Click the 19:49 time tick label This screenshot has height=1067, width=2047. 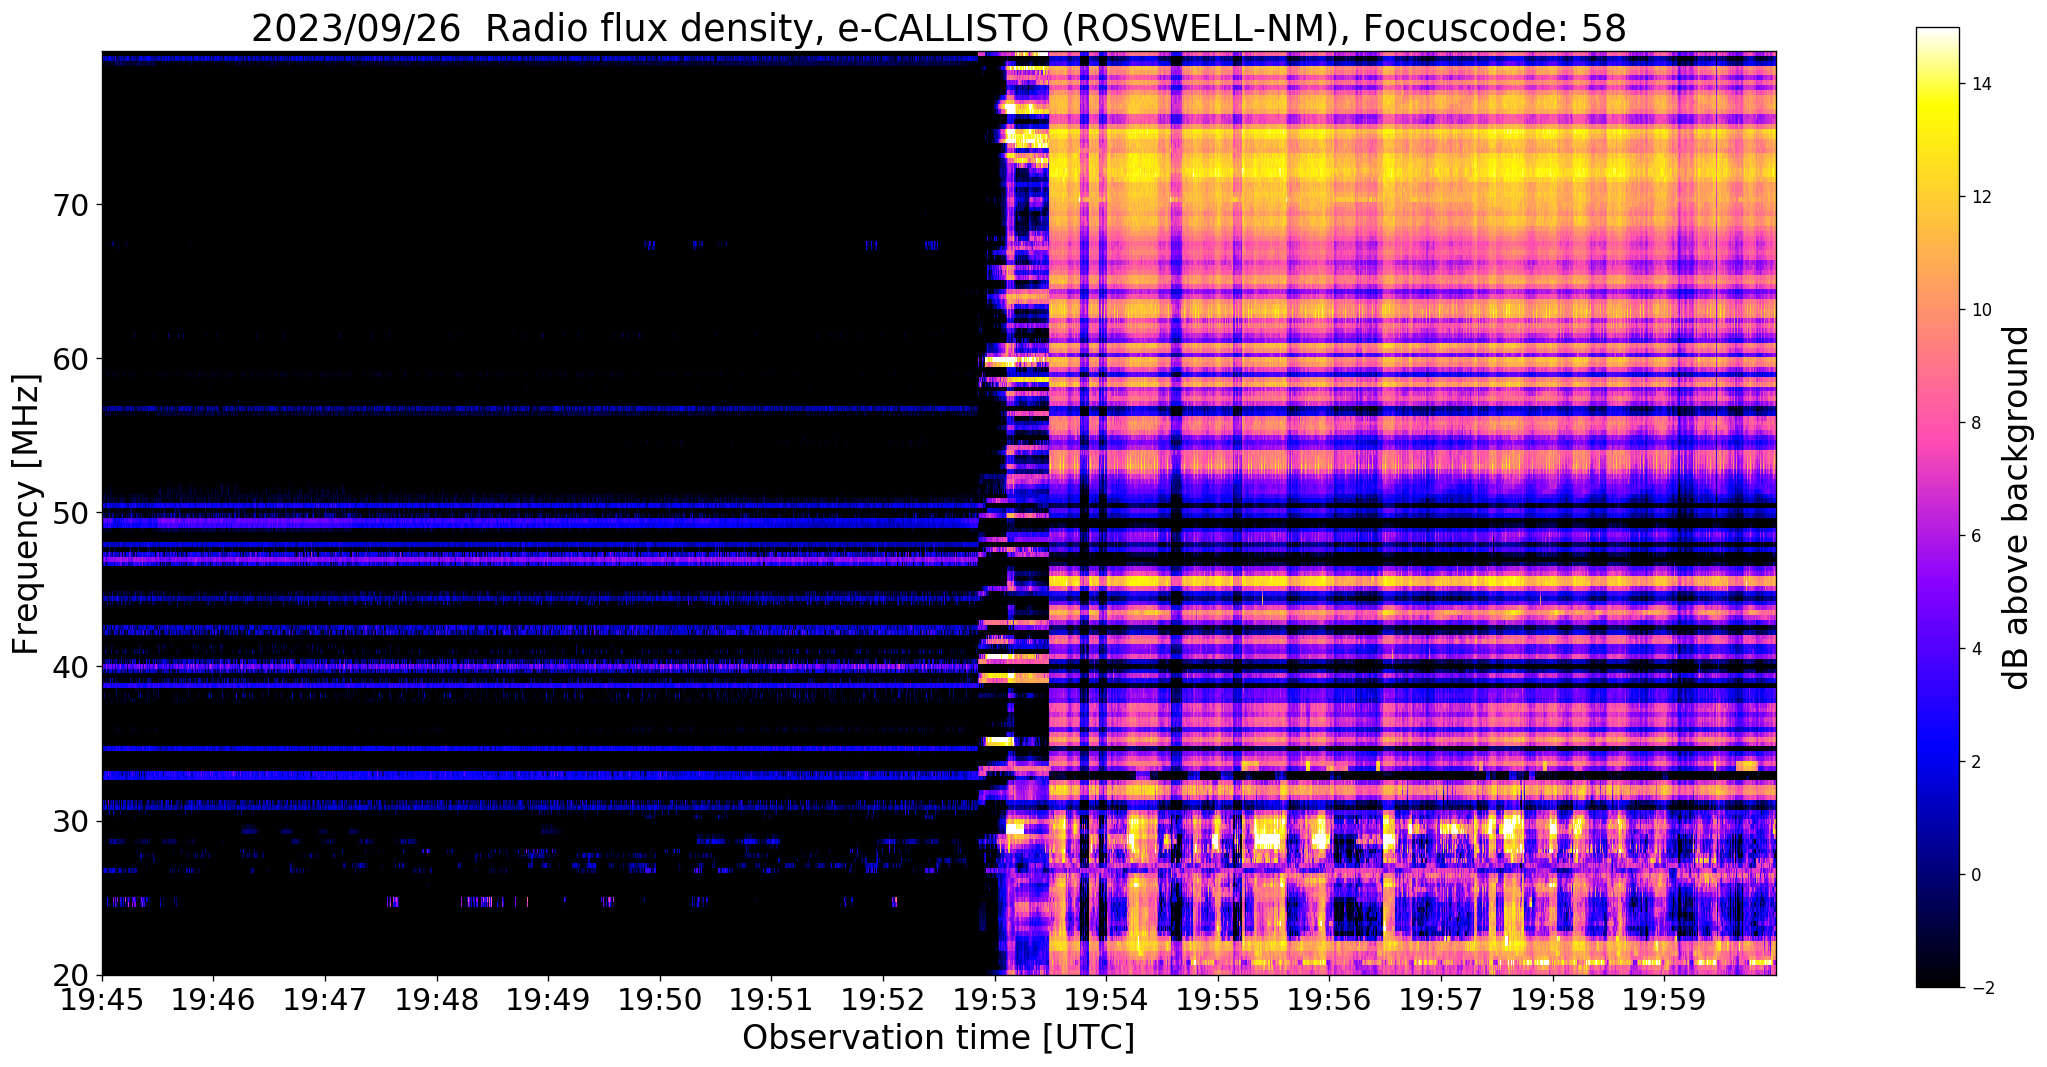(548, 999)
